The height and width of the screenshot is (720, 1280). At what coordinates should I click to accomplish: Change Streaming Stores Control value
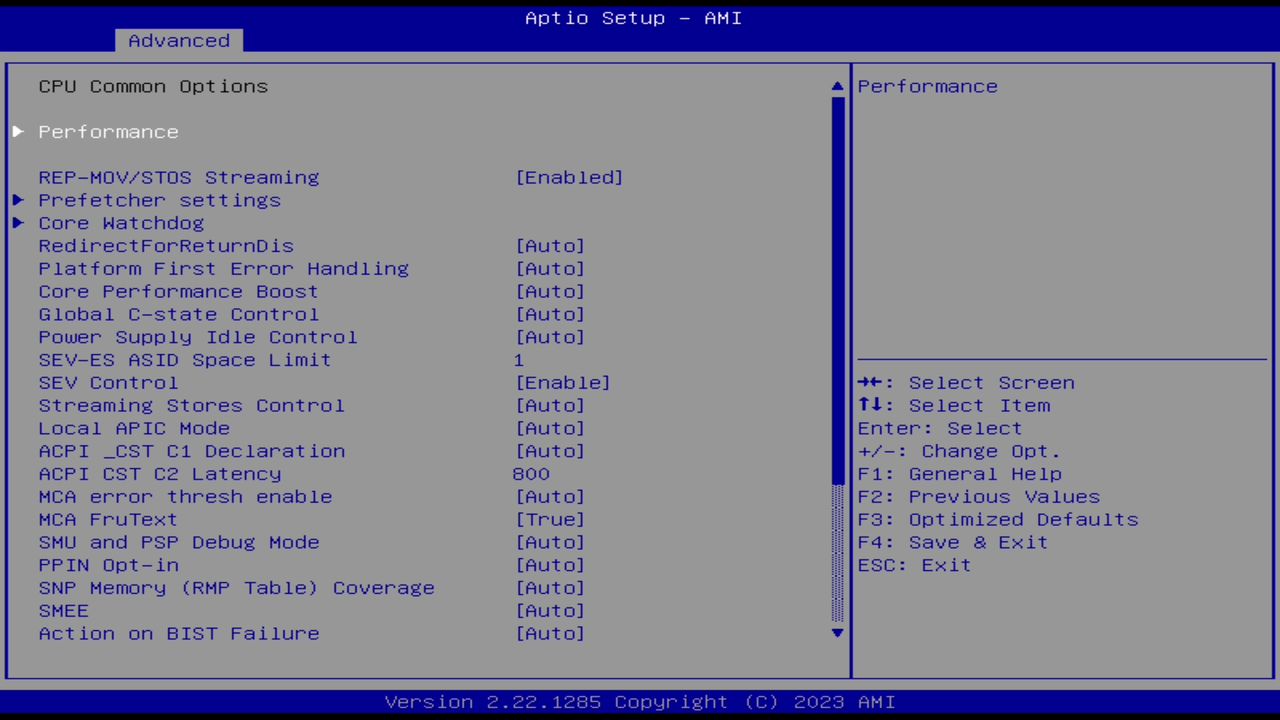pos(550,406)
